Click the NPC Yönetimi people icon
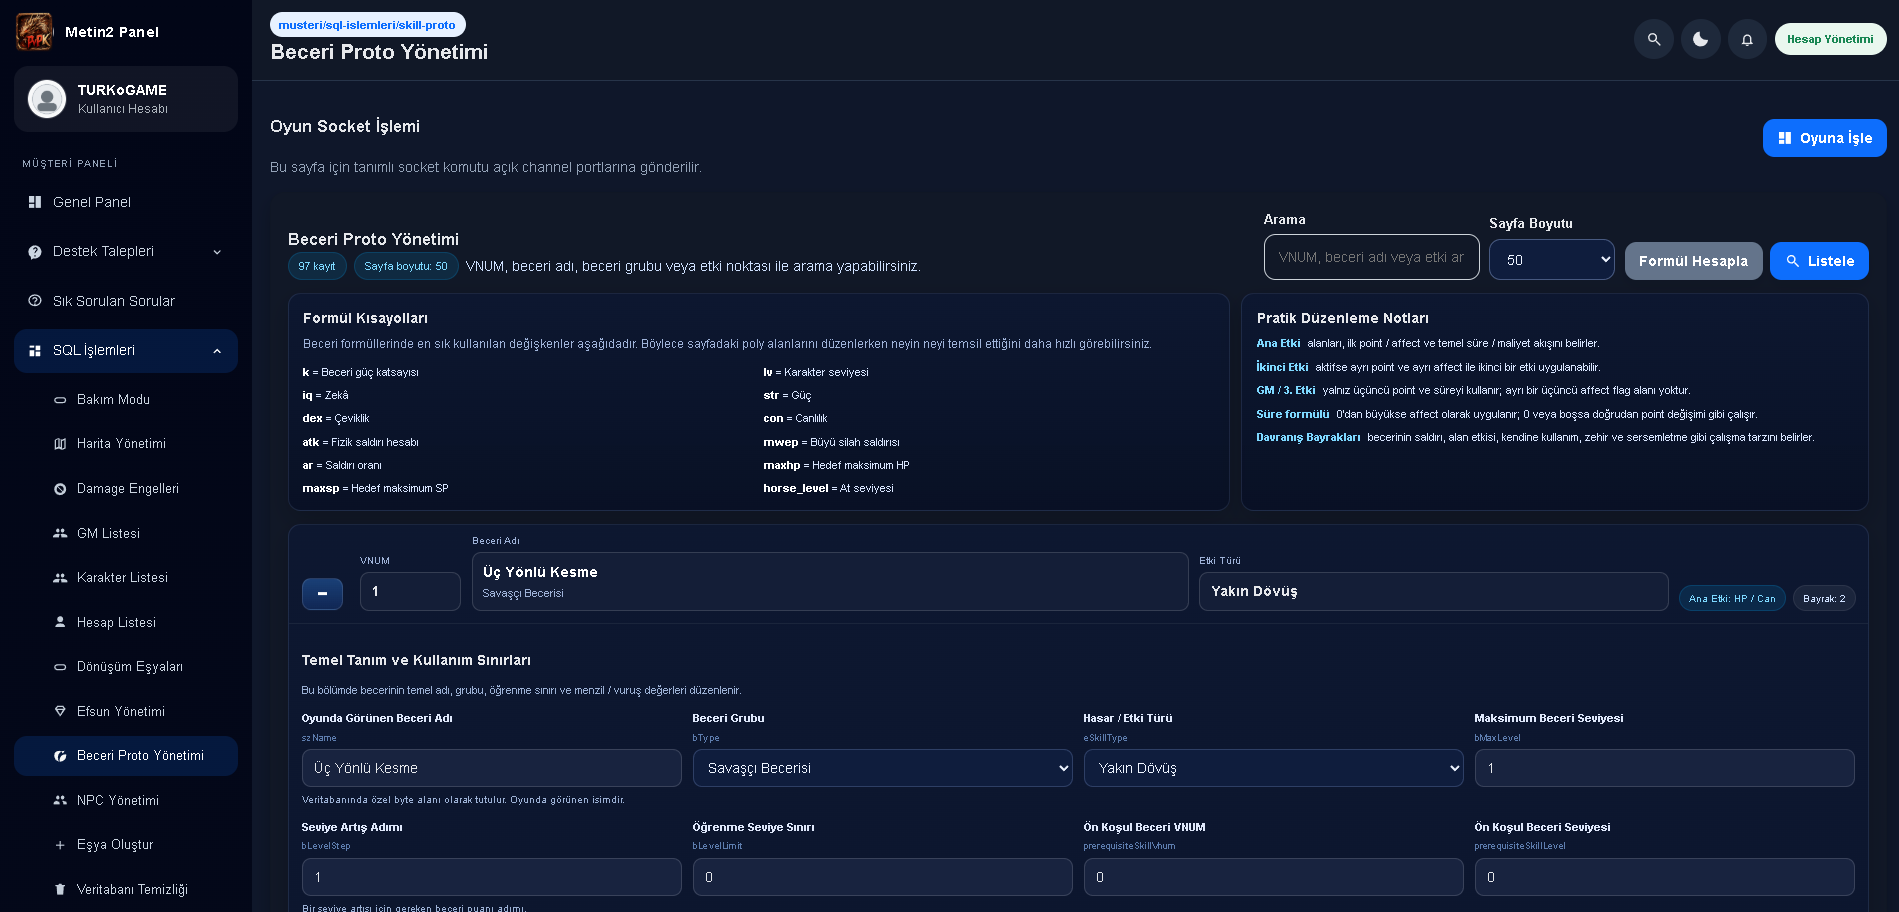The height and width of the screenshot is (912, 1899). 60,800
